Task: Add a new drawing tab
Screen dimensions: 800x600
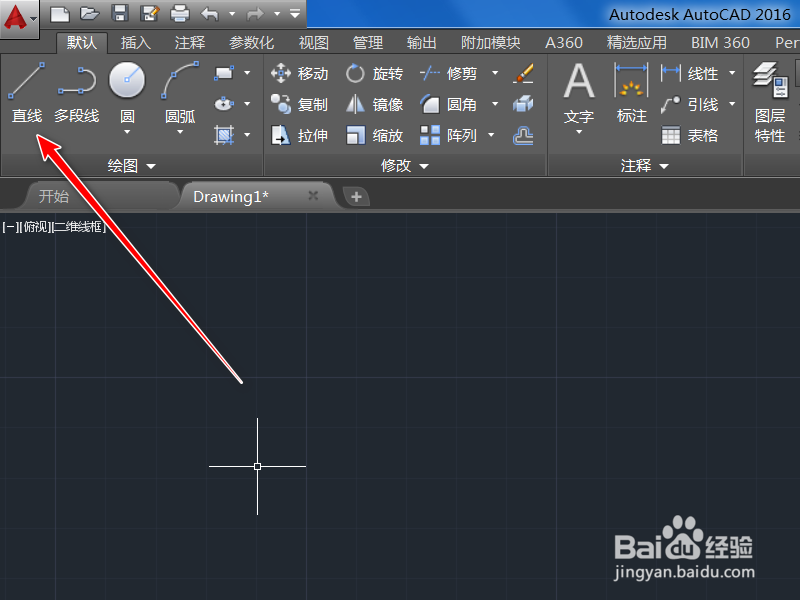Action: 356,196
